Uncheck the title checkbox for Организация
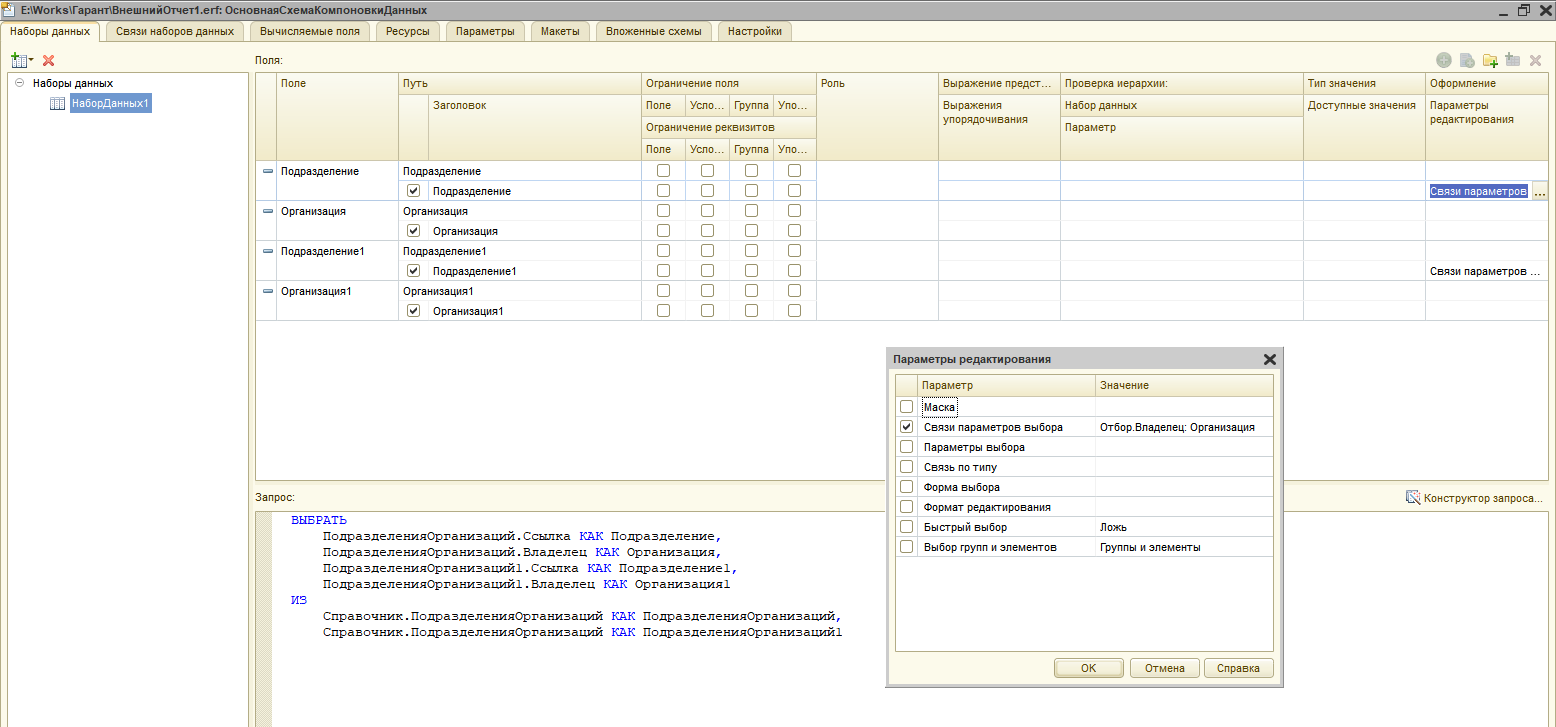The image size is (1556, 727). (x=414, y=231)
